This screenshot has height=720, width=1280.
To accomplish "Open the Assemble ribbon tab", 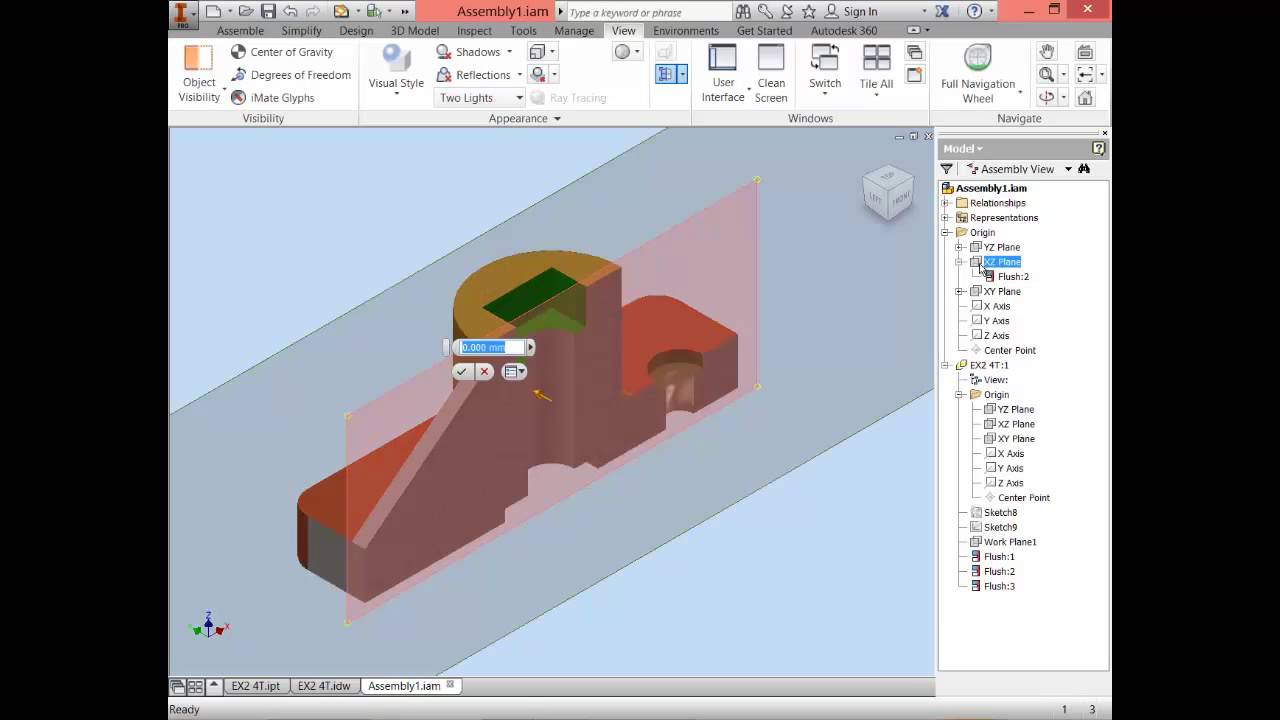I will (x=240, y=31).
